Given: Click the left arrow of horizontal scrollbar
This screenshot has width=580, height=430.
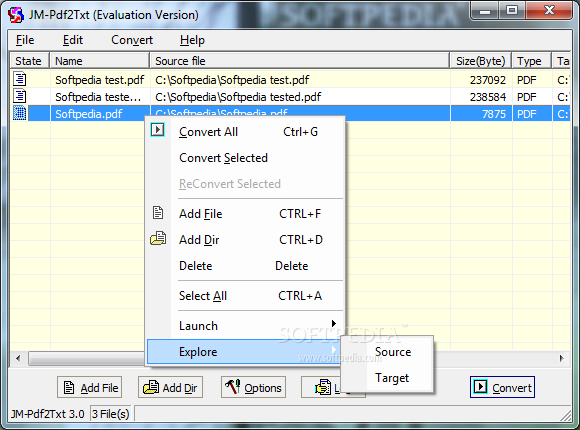Looking at the screenshot, I should click(x=18, y=358).
